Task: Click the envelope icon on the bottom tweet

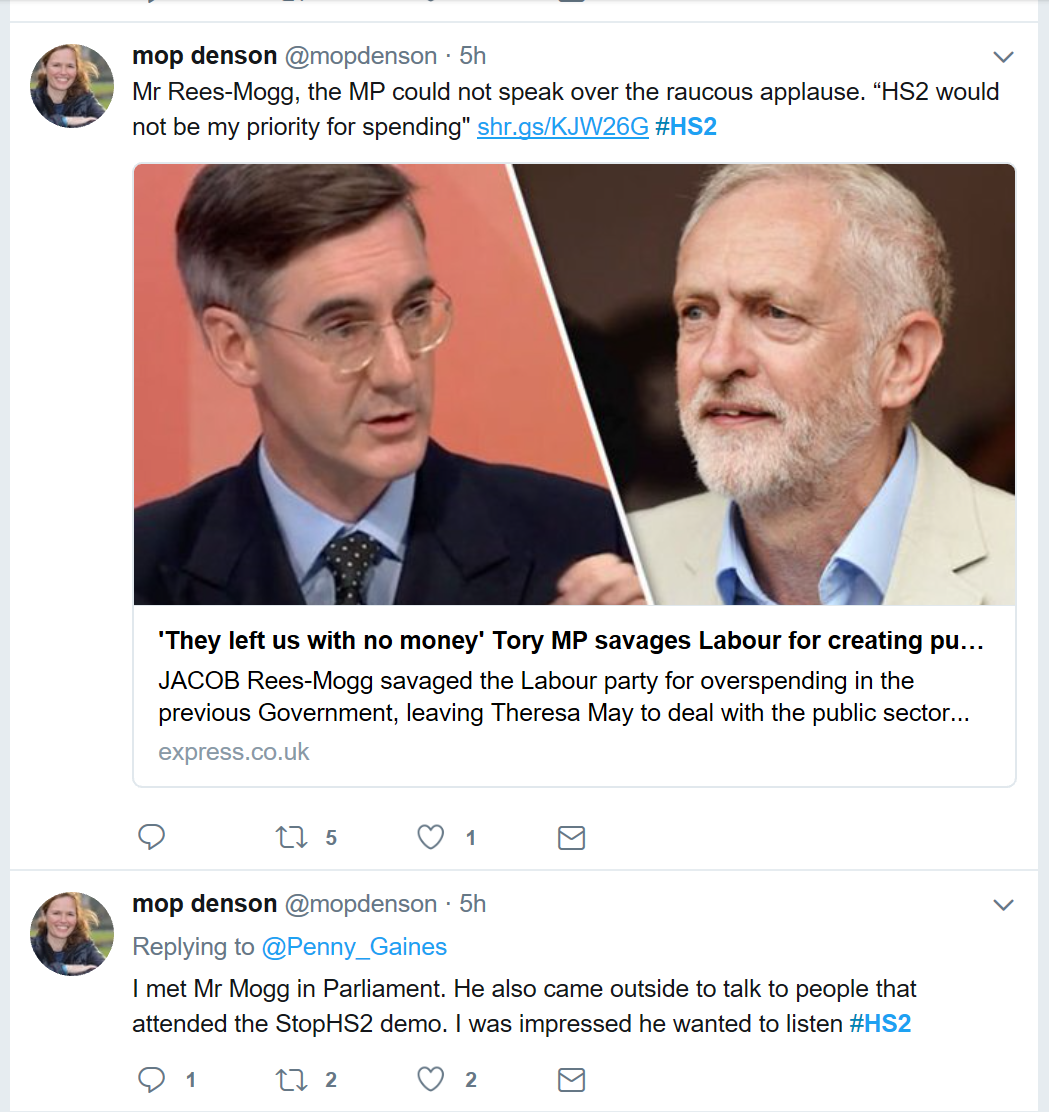Action: click(571, 1080)
